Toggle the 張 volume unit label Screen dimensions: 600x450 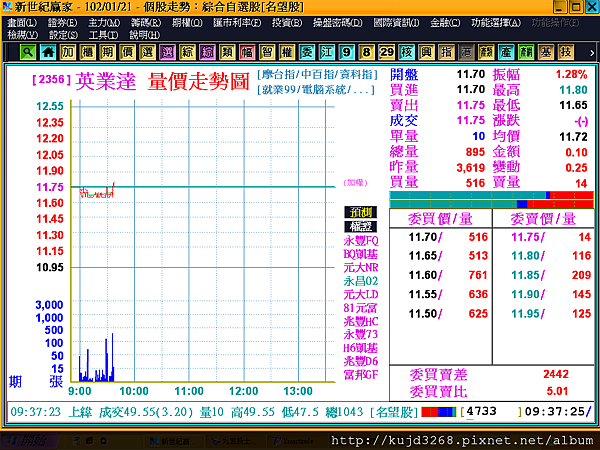pyautogui.click(x=56, y=382)
